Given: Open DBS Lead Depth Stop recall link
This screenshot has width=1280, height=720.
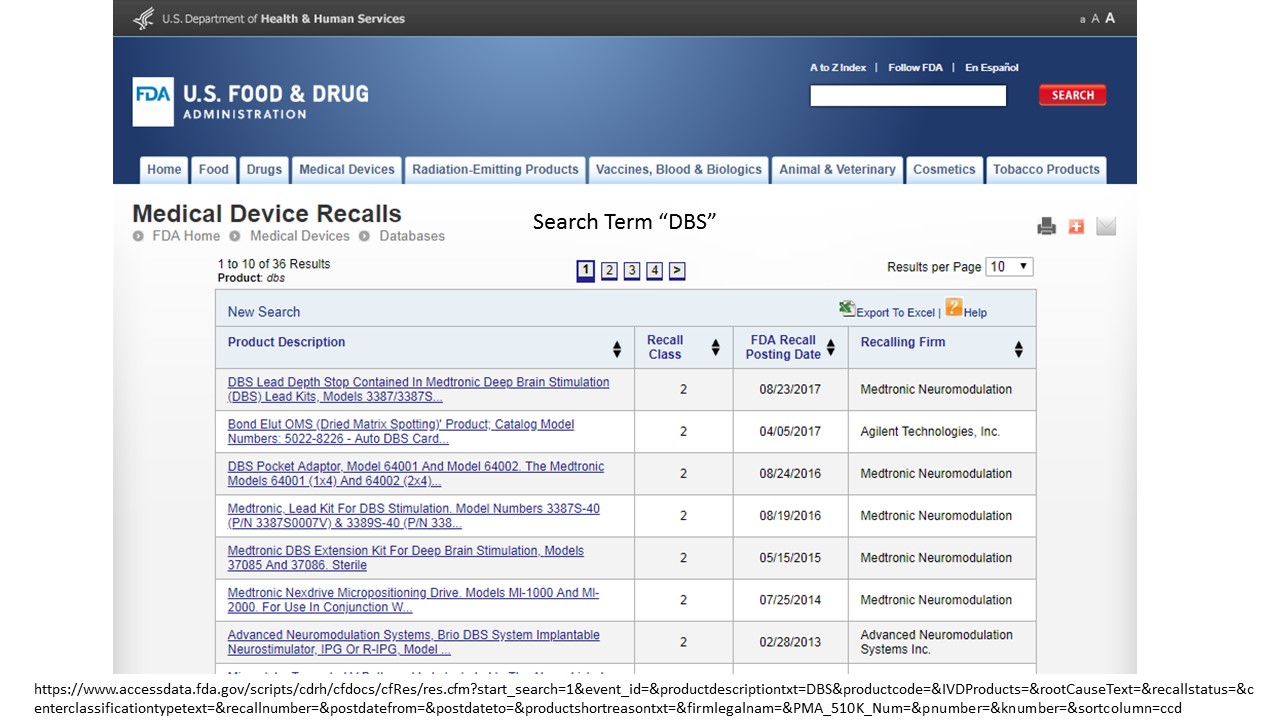Looking at the screenshot, I should pyautogui.click(x=418, y=389).
